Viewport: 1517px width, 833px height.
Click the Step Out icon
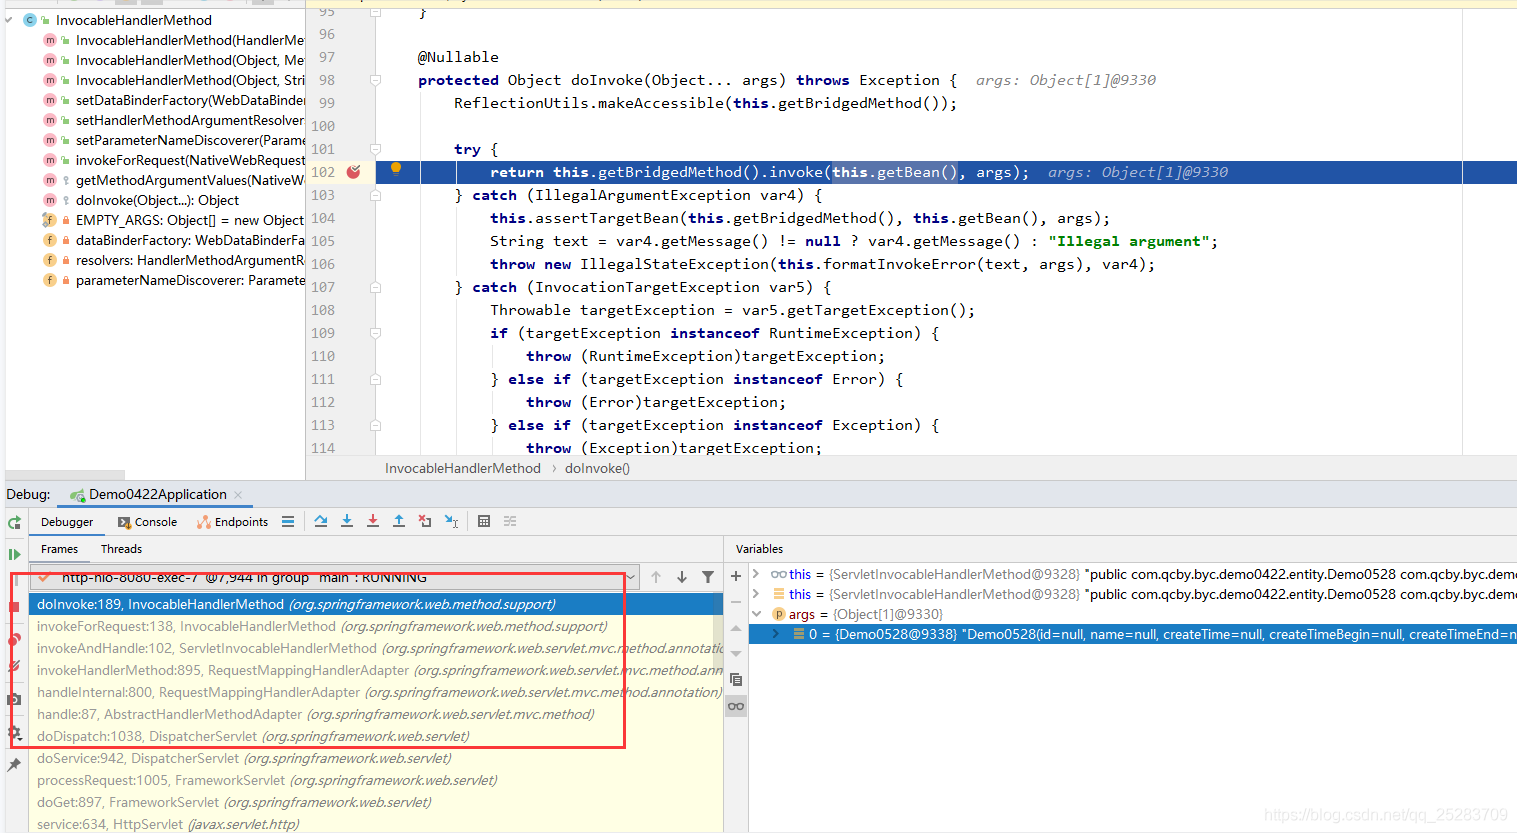pos(399,521)
